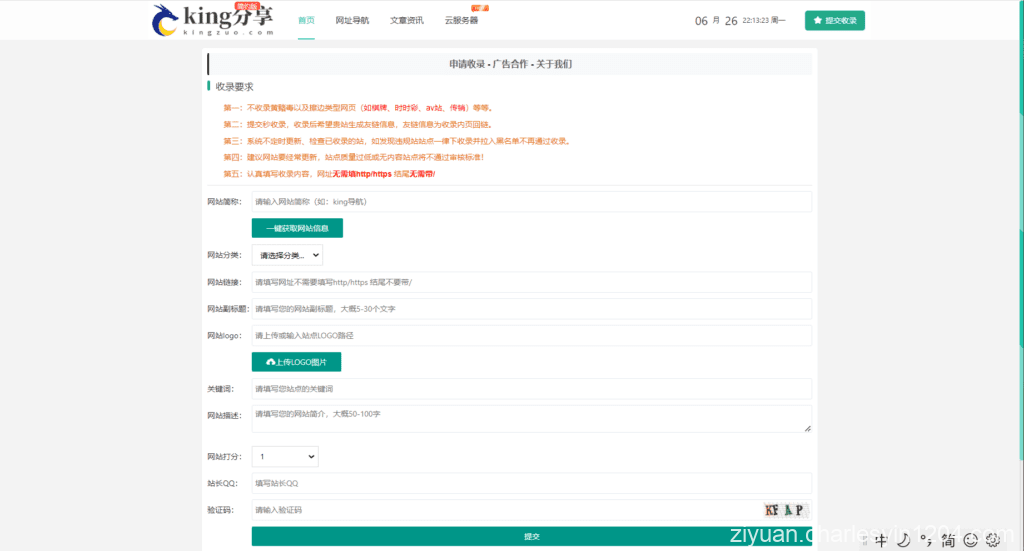Click the green 提交收录 button in header
This screenshot has height=551, width=1024.
point(835,20)
